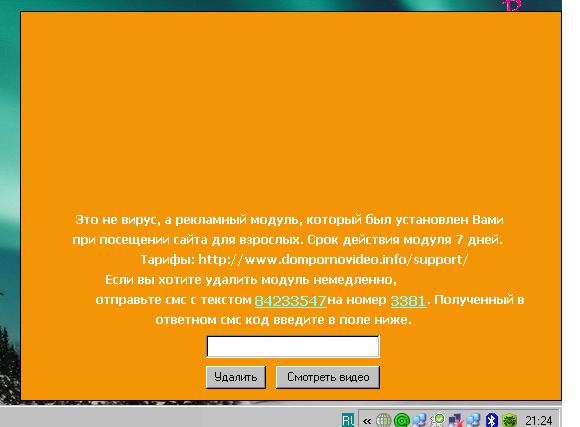Image resolution: width=580 pixels, height=427 pixels.
Task: Click the first network connection tray icon
Action: [419, 420]
